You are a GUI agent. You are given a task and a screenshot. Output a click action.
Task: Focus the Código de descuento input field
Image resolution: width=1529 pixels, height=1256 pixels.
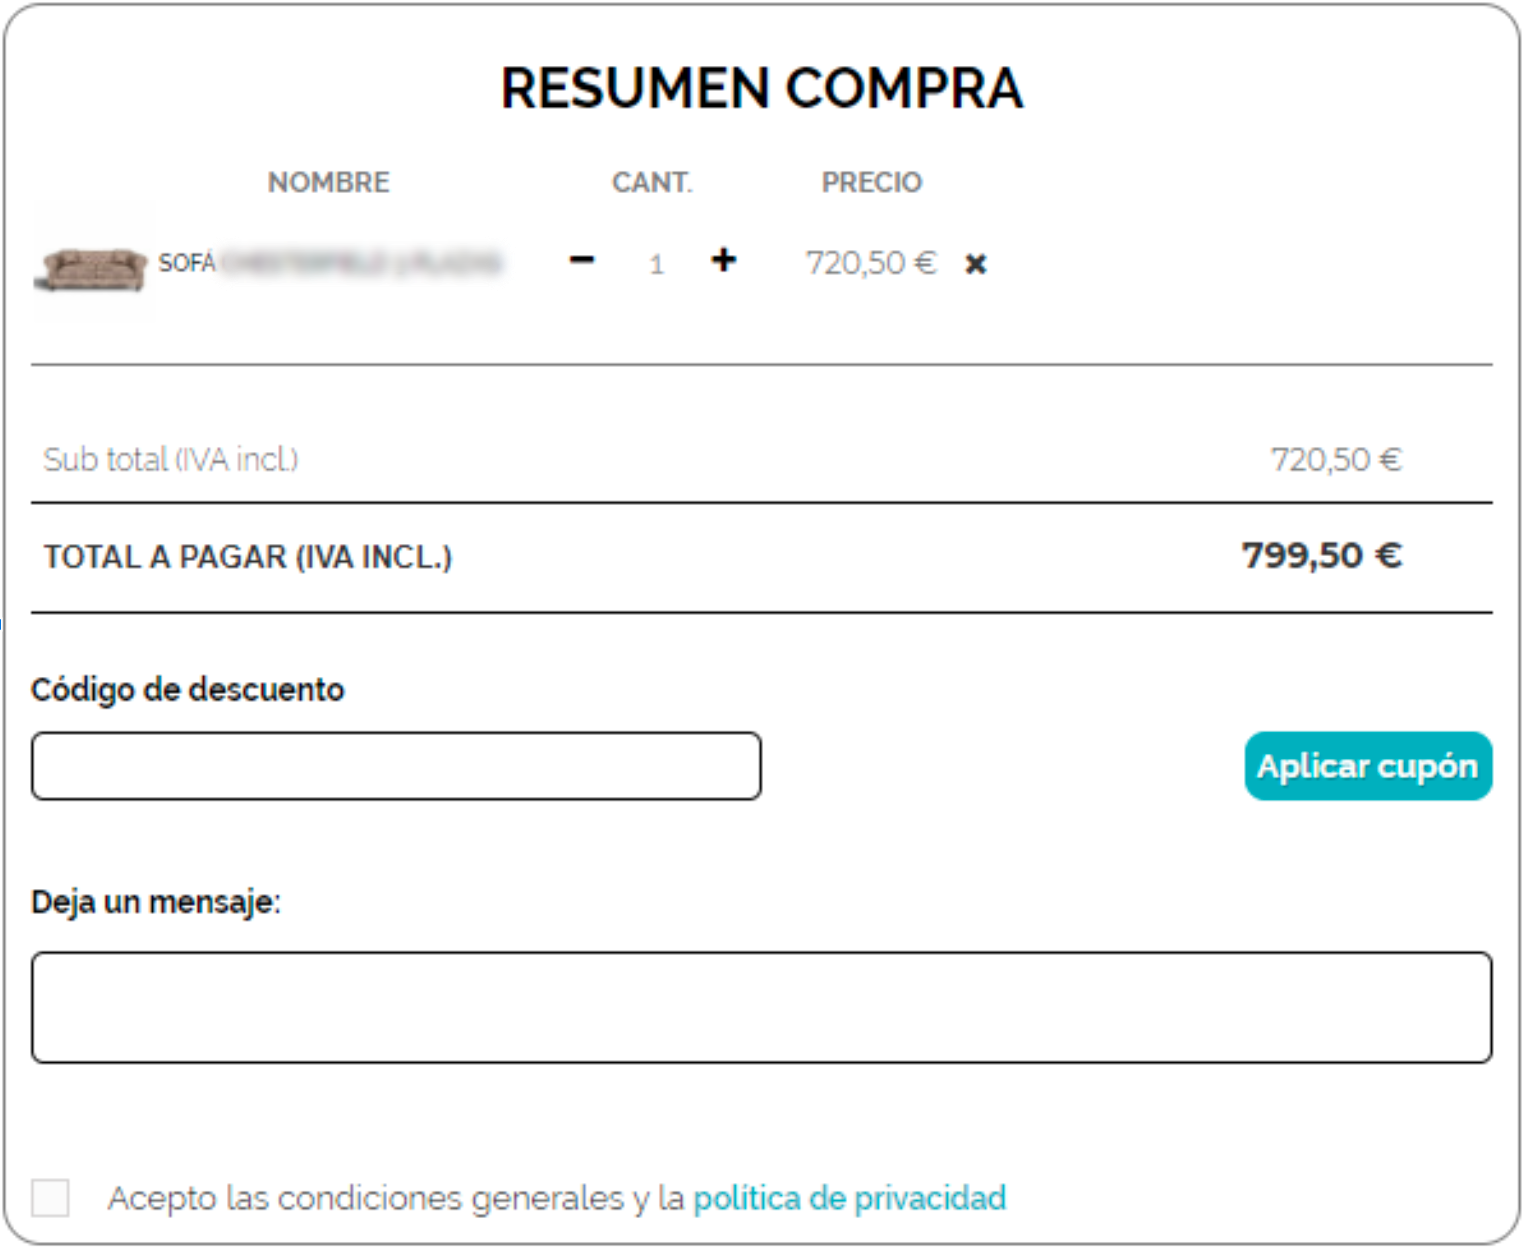(x=396, y=766)
